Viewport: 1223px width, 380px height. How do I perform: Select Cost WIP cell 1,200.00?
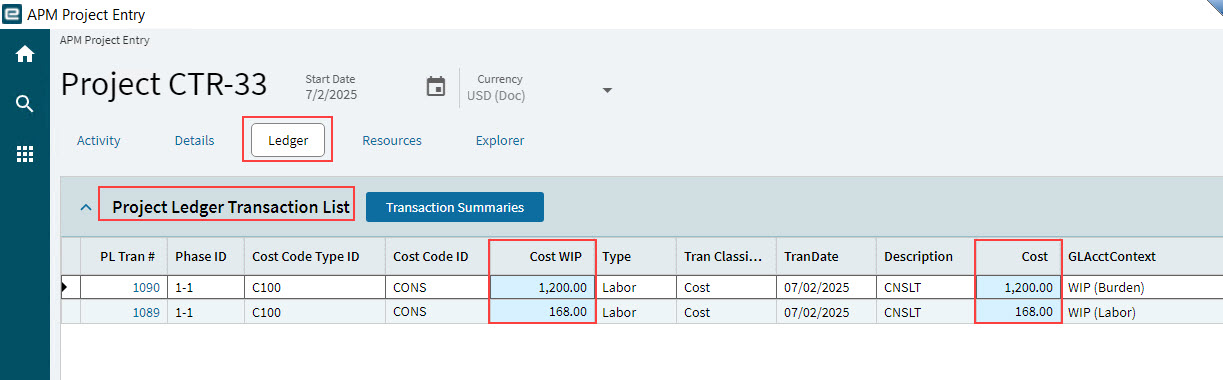click(542, 287)
